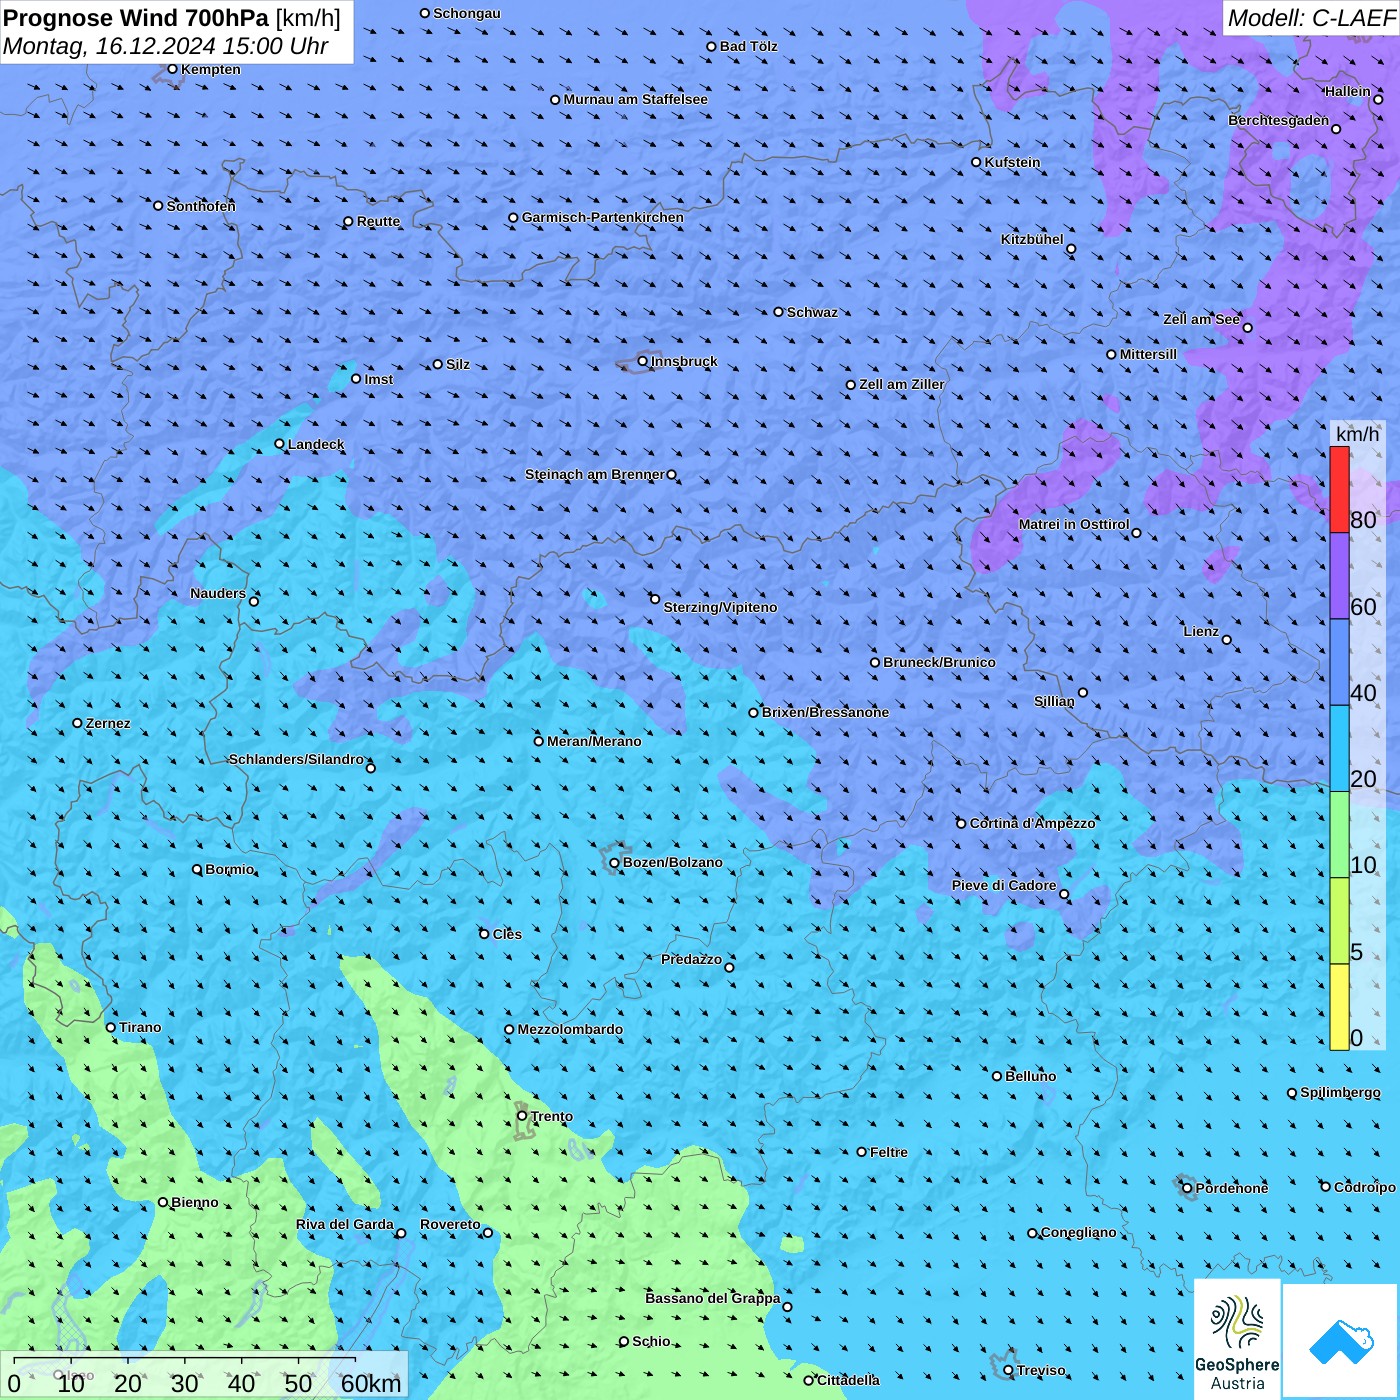Click the 'Bozen/Bolzano' label
This screenshot has height=1400, width=1400.
point(673,862)
